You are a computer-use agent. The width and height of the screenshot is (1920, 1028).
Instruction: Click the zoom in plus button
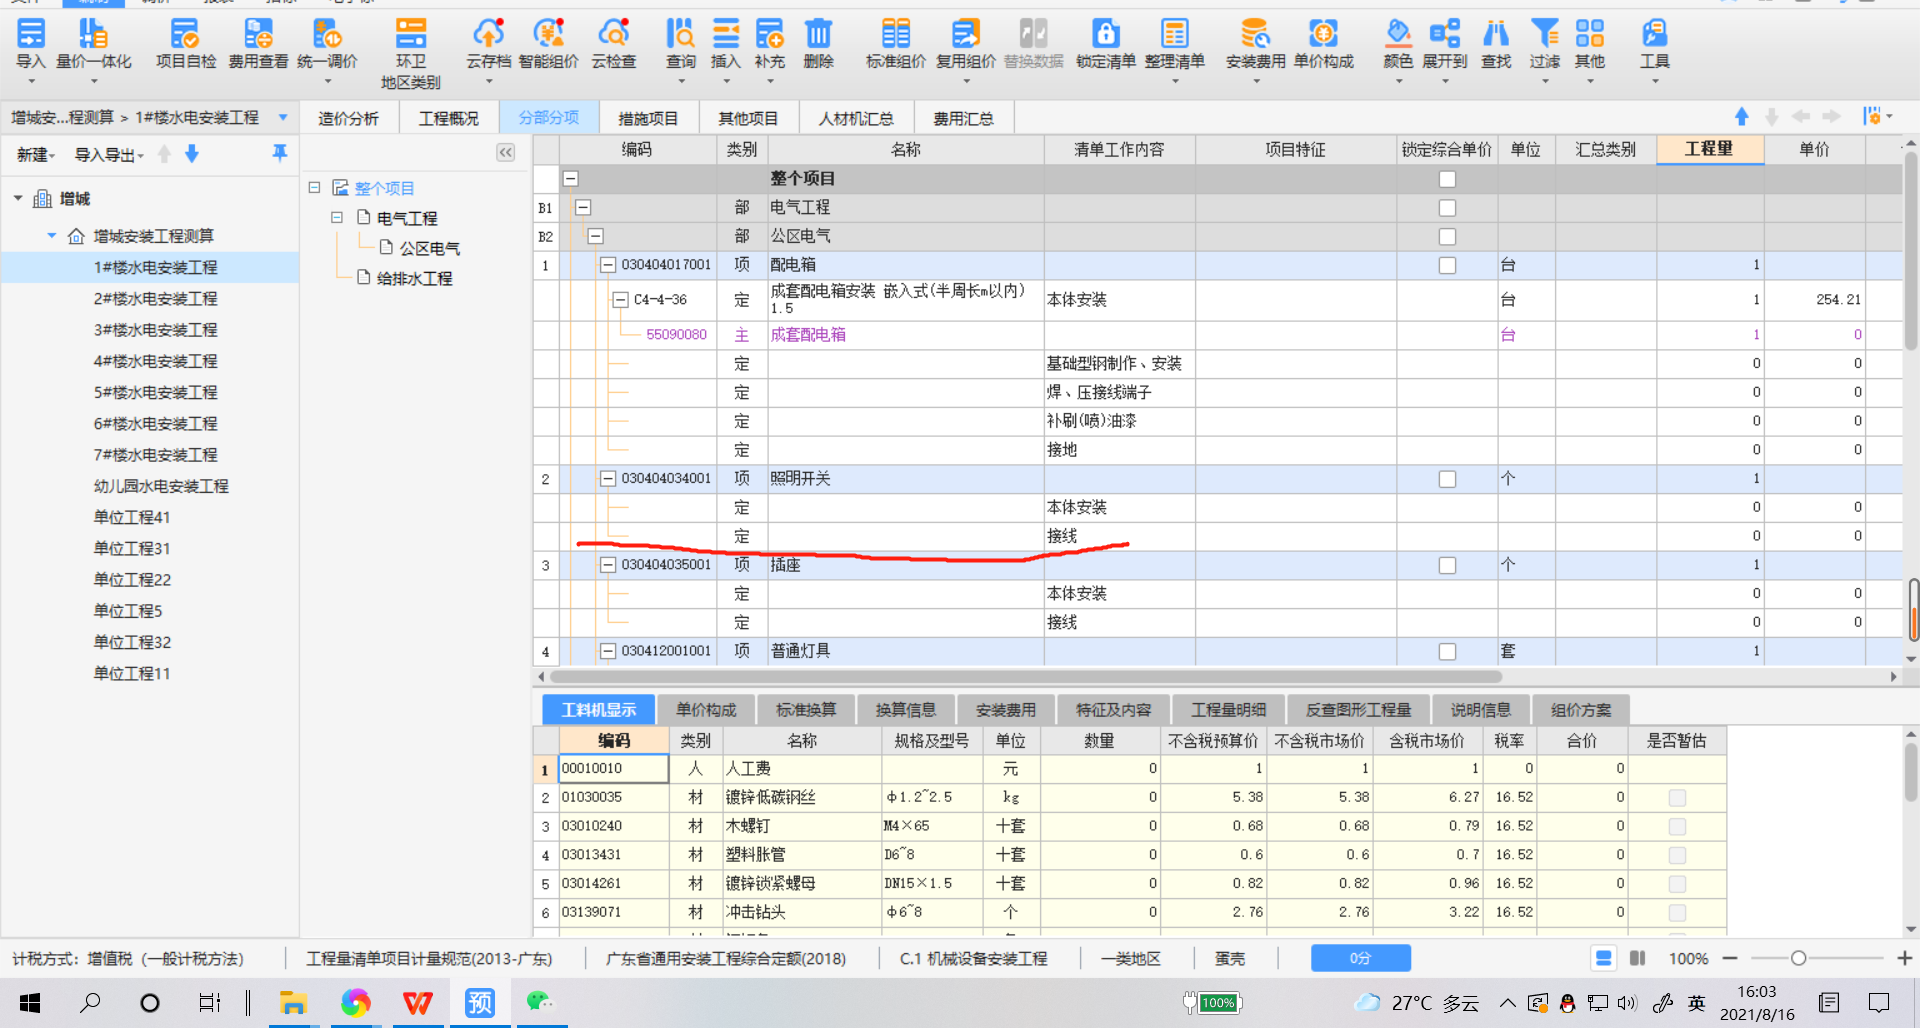pos(1904,958)
